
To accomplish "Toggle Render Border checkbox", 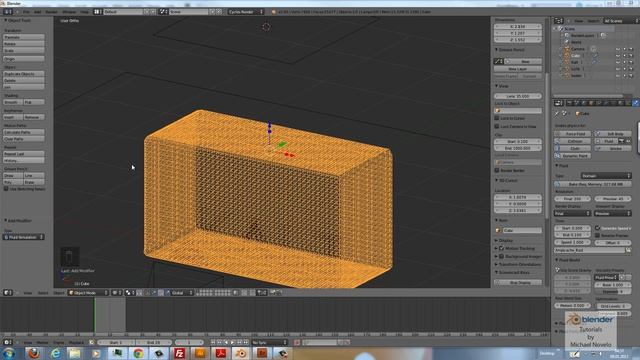I will (497, 170).
